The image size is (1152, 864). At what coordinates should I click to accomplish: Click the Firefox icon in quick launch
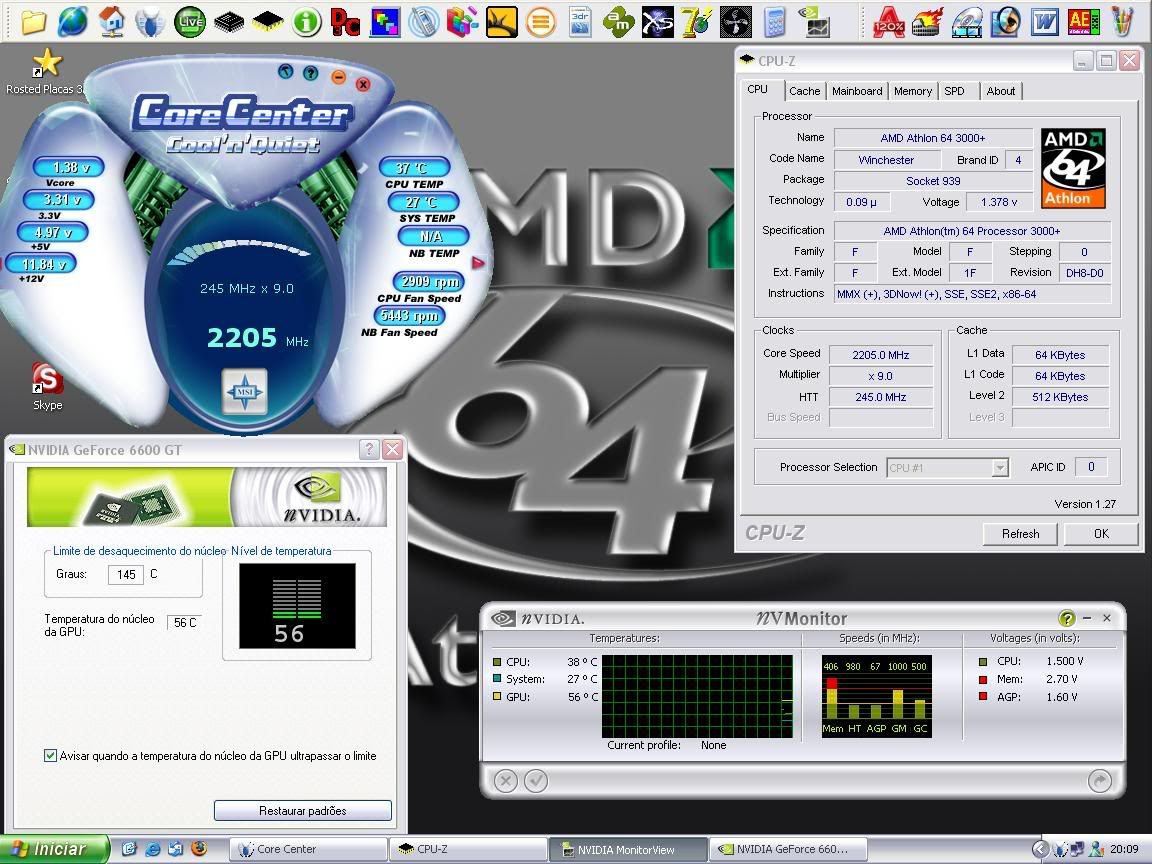pos(198,849)
